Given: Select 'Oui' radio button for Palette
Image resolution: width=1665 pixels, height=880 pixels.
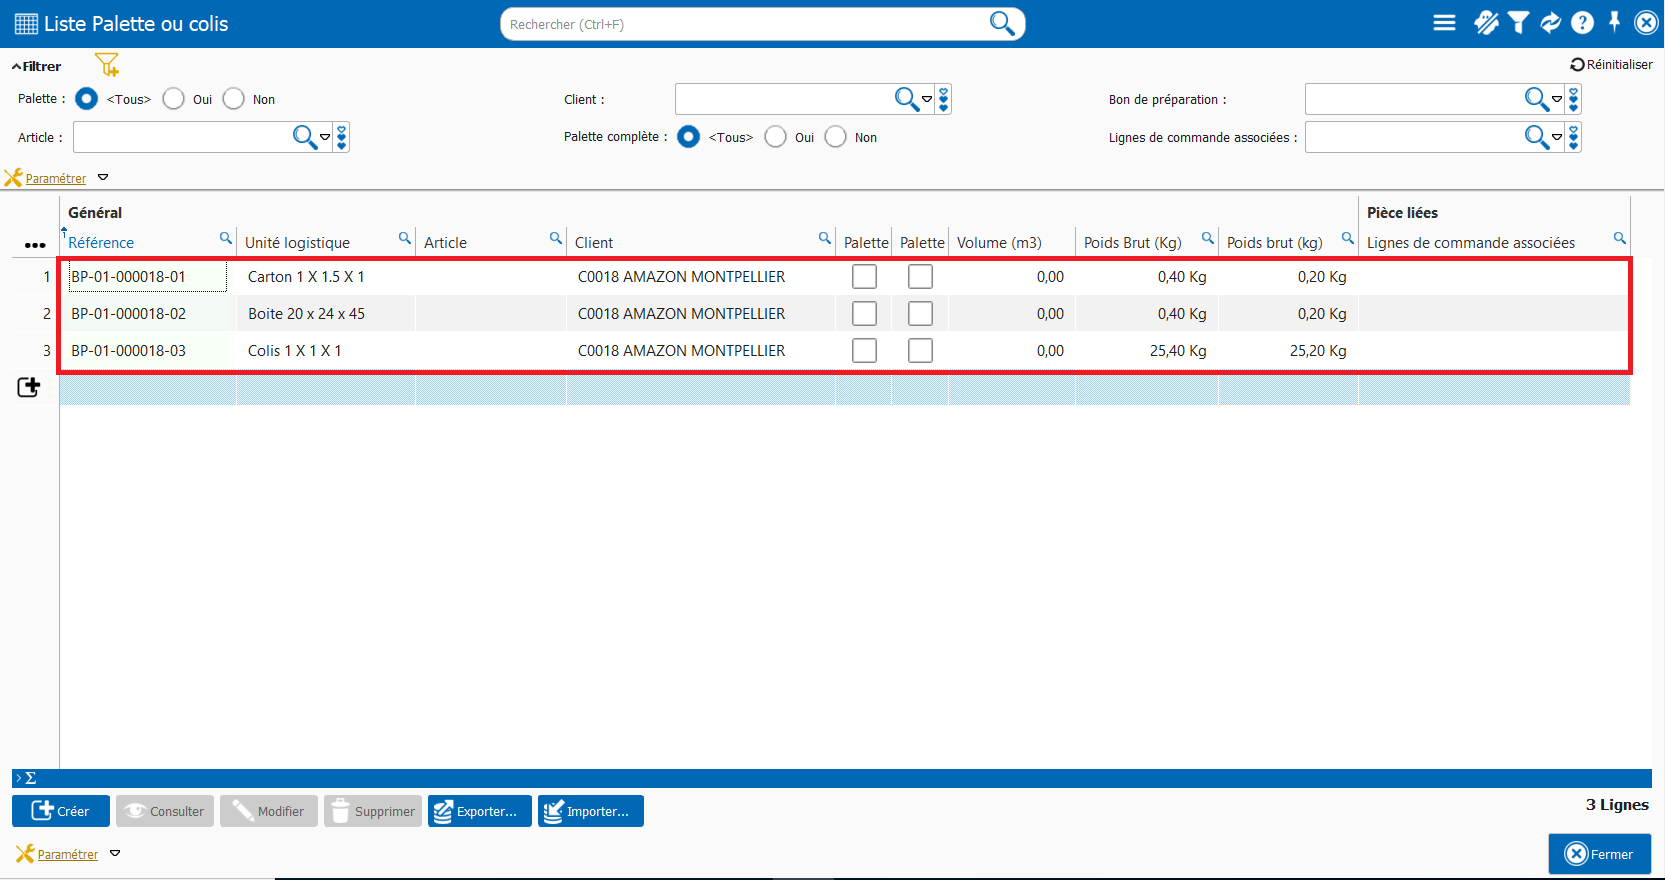Looking at the screenshot, I should [174, 99].
